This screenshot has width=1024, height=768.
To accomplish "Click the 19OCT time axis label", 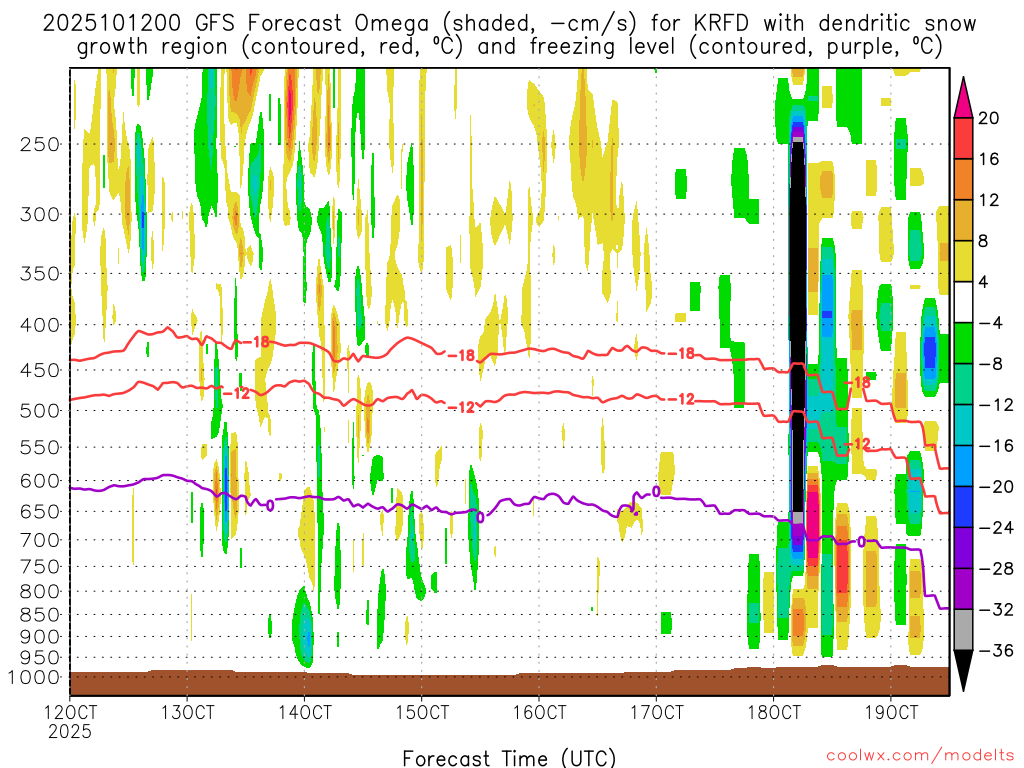I will (890, 713).
